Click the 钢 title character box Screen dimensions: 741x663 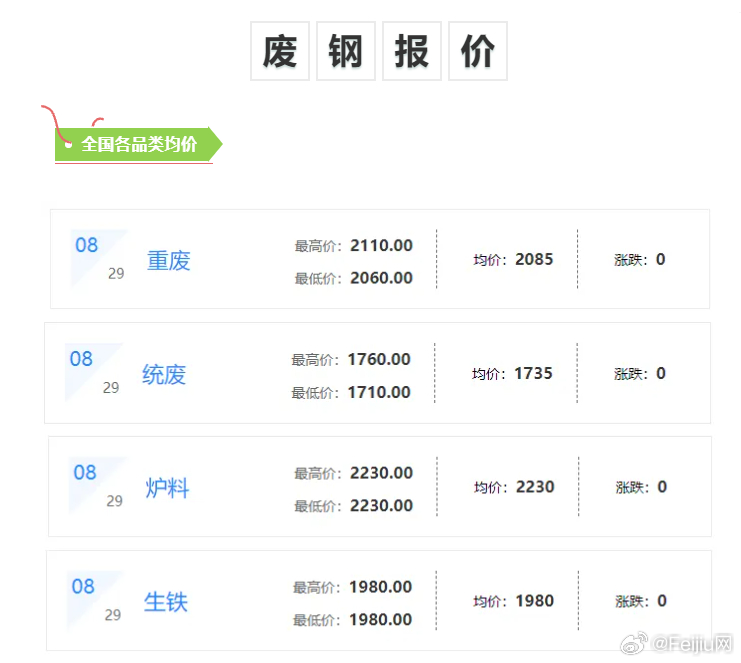tap(346, 51)
